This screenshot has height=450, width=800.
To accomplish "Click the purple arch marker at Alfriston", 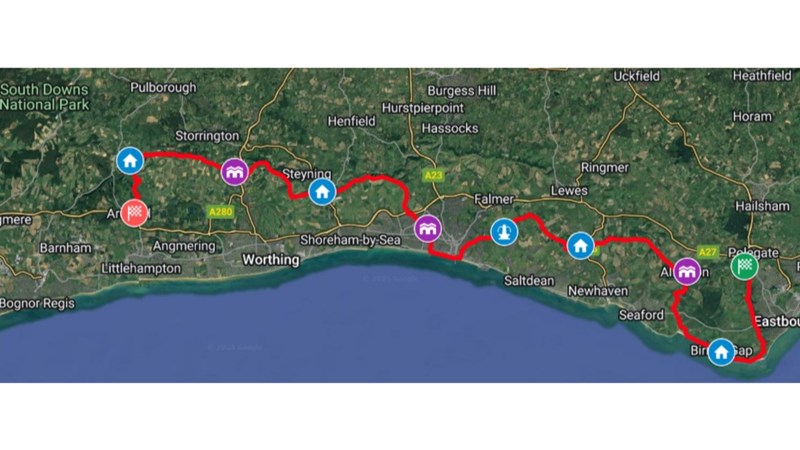I will (x=687, y=271).
